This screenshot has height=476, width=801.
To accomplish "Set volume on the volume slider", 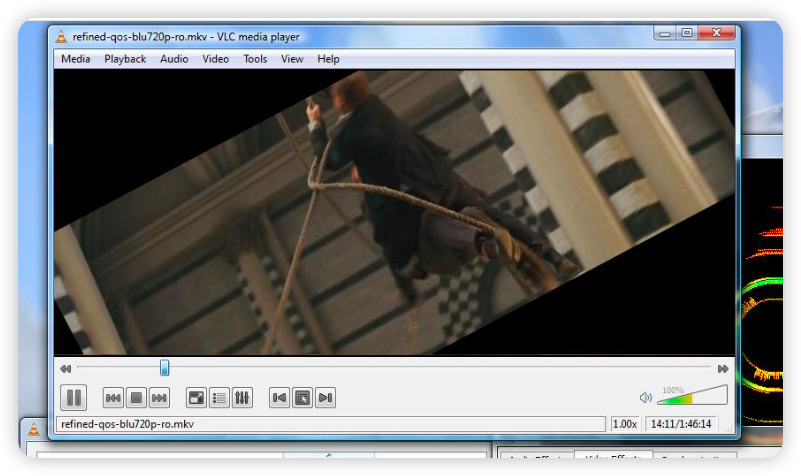I will pyautogui.click(x=692, y=395).
